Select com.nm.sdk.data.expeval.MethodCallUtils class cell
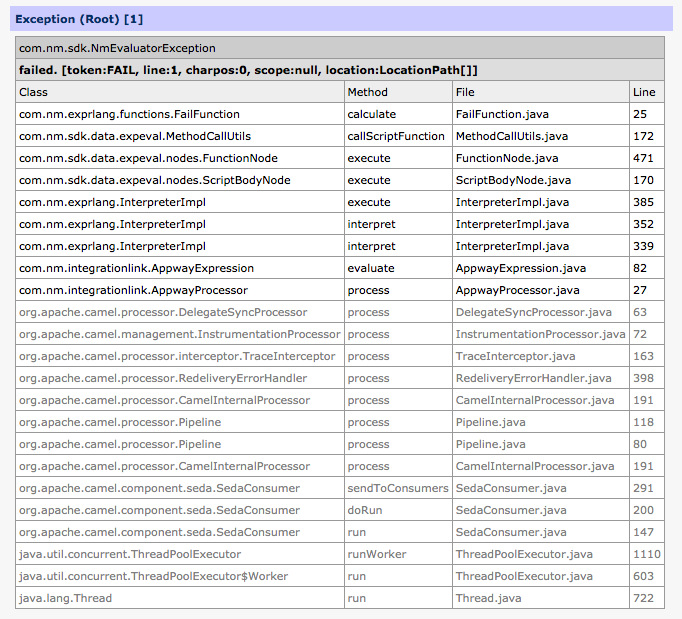The width and height of the screenshot is (682, 619). click(x=180, y=136)
